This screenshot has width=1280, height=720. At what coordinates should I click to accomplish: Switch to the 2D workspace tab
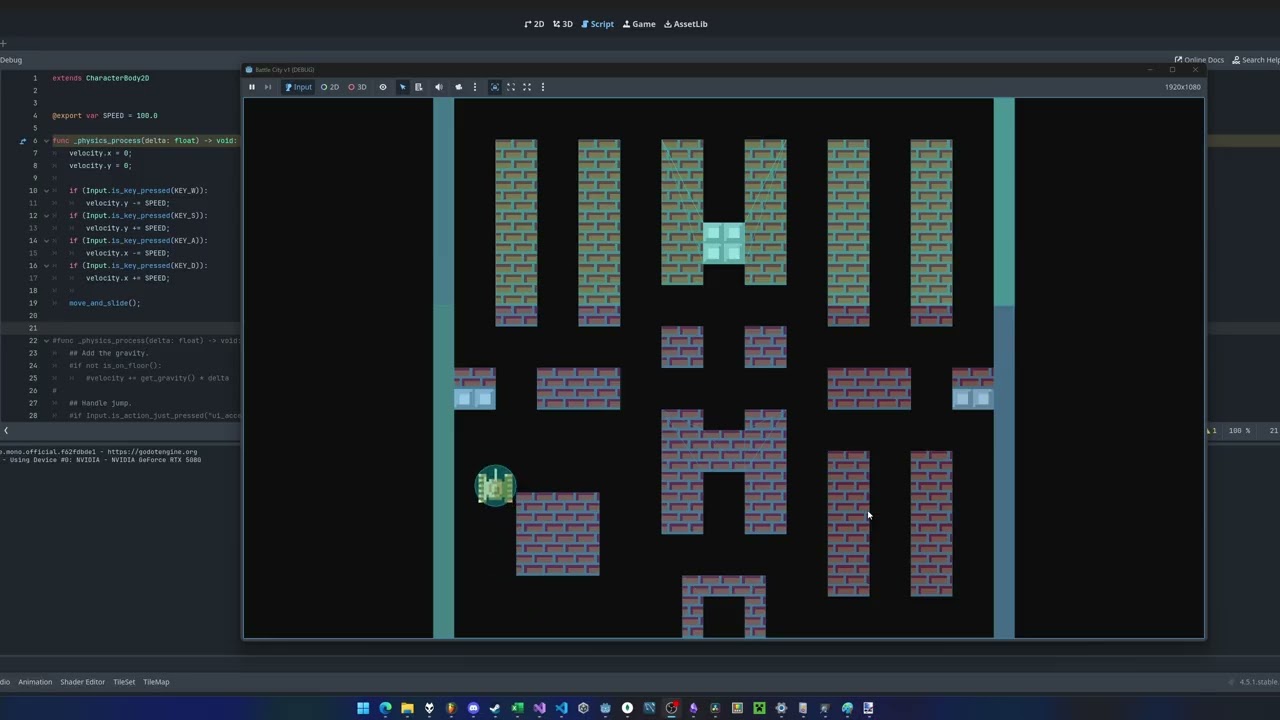tap(535, 24)
